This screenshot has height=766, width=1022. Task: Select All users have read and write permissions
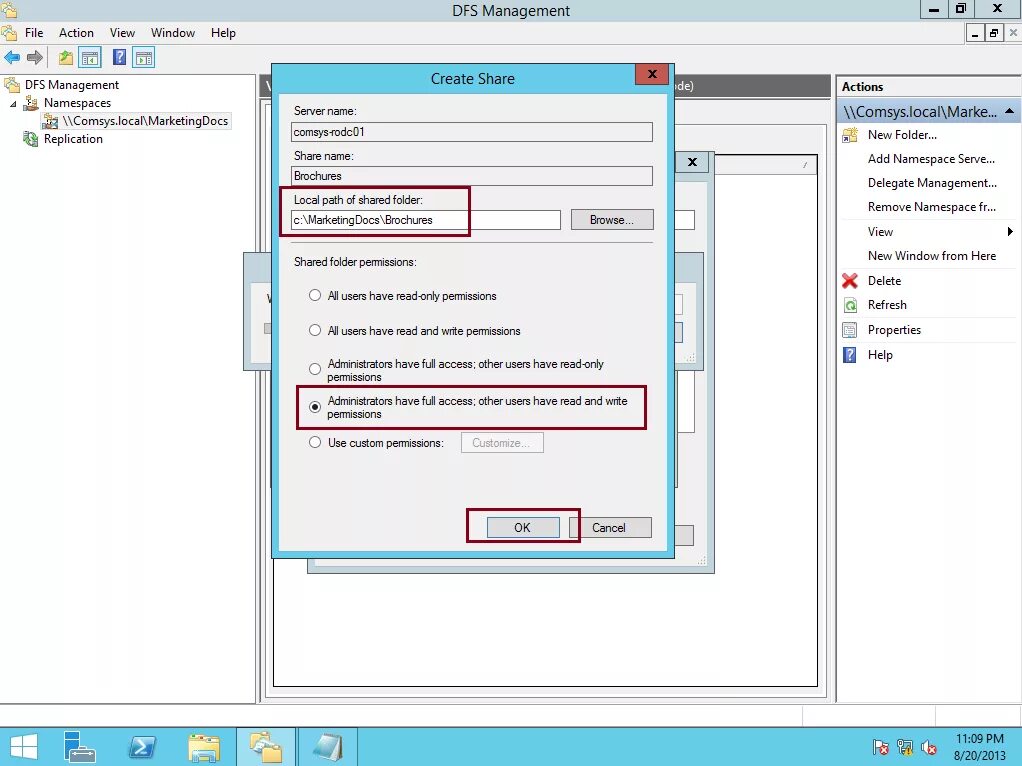tap(315, 331)
